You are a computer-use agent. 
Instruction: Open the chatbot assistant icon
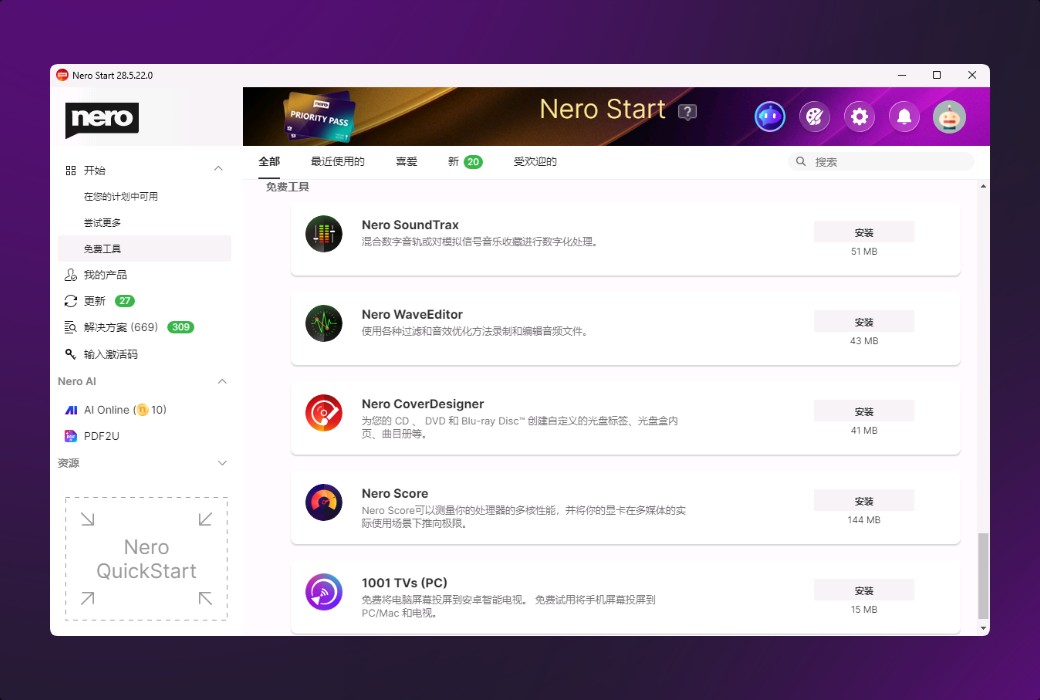pyautogui.click(x=769, y=117)
